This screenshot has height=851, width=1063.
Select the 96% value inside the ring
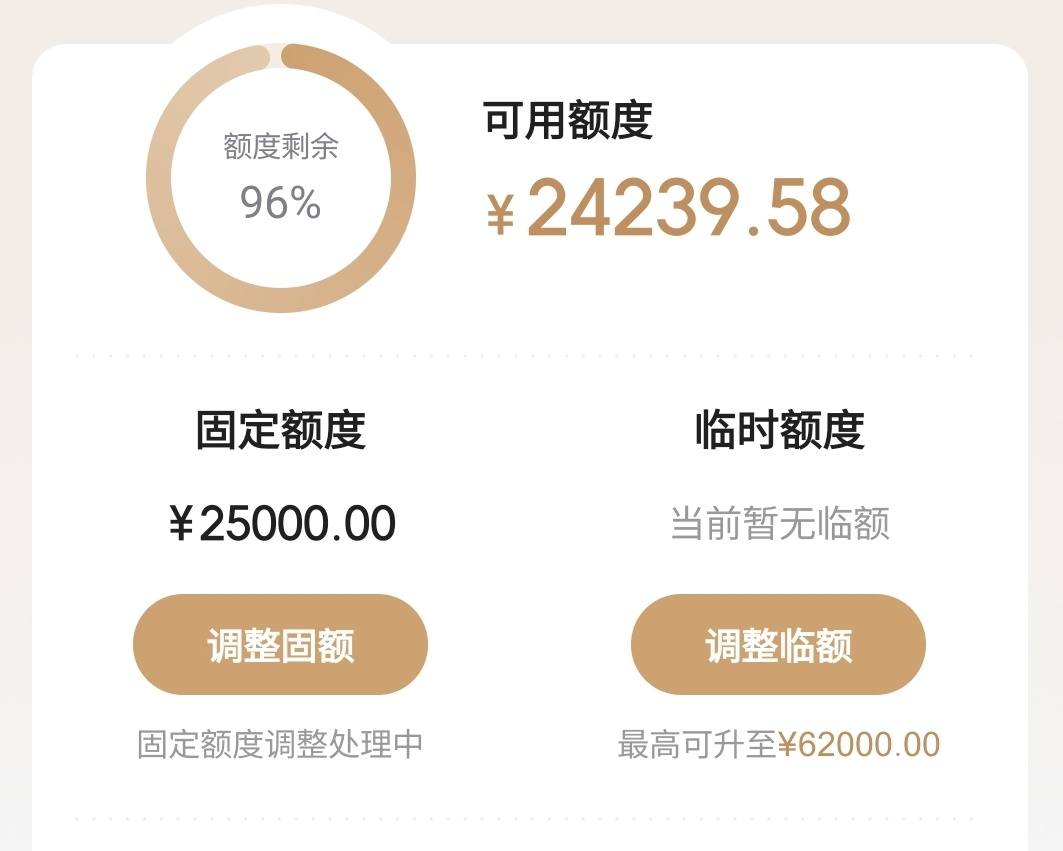(x=280, y=202)
